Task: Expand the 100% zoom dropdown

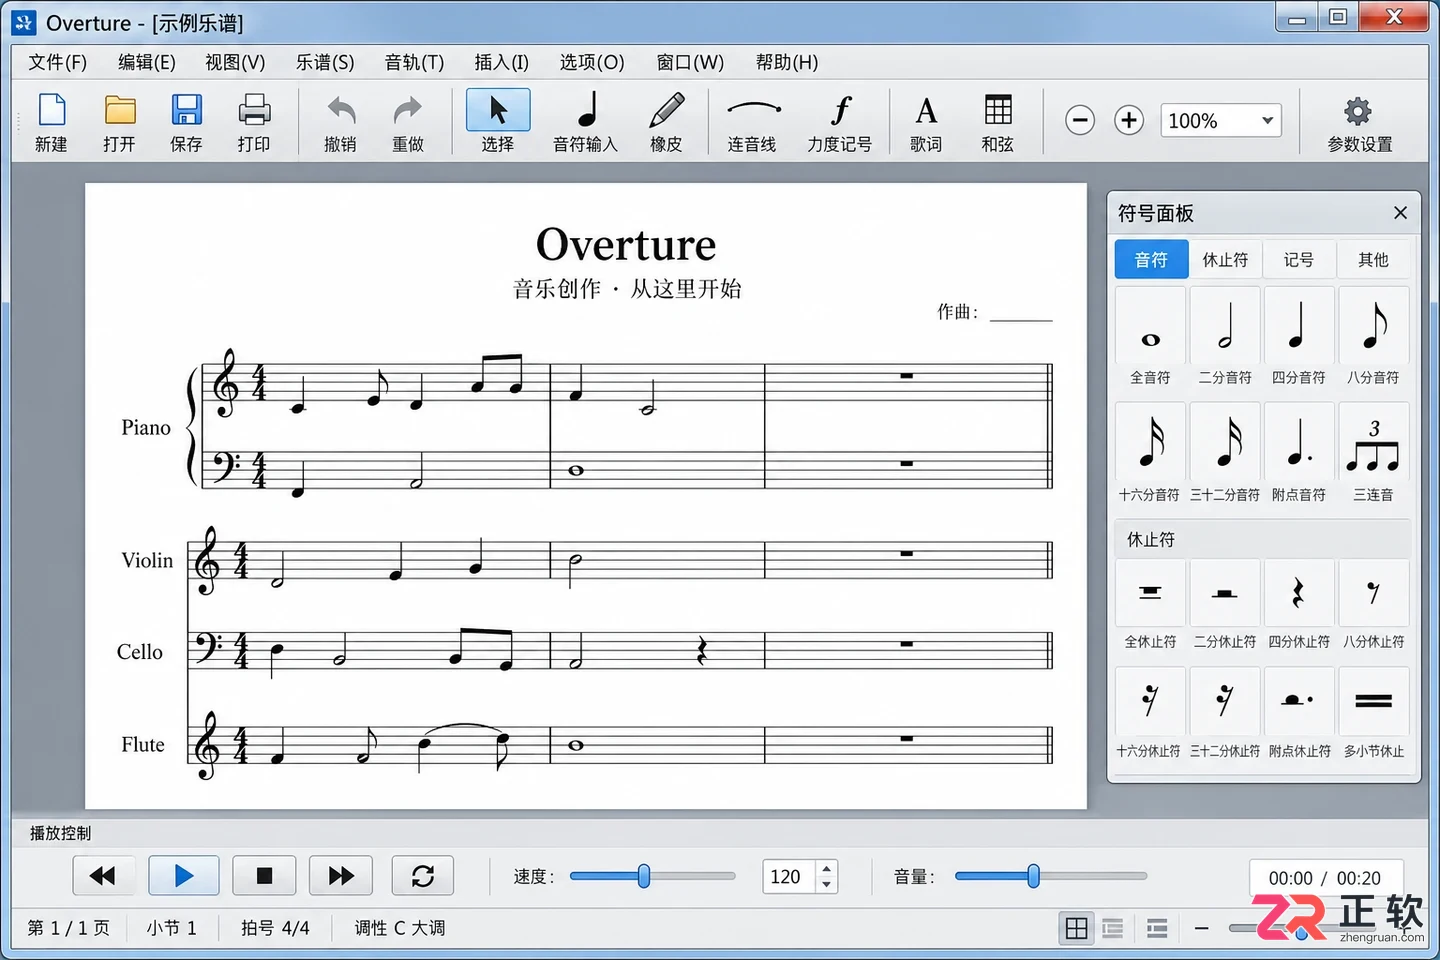Action: [1267, 121]
